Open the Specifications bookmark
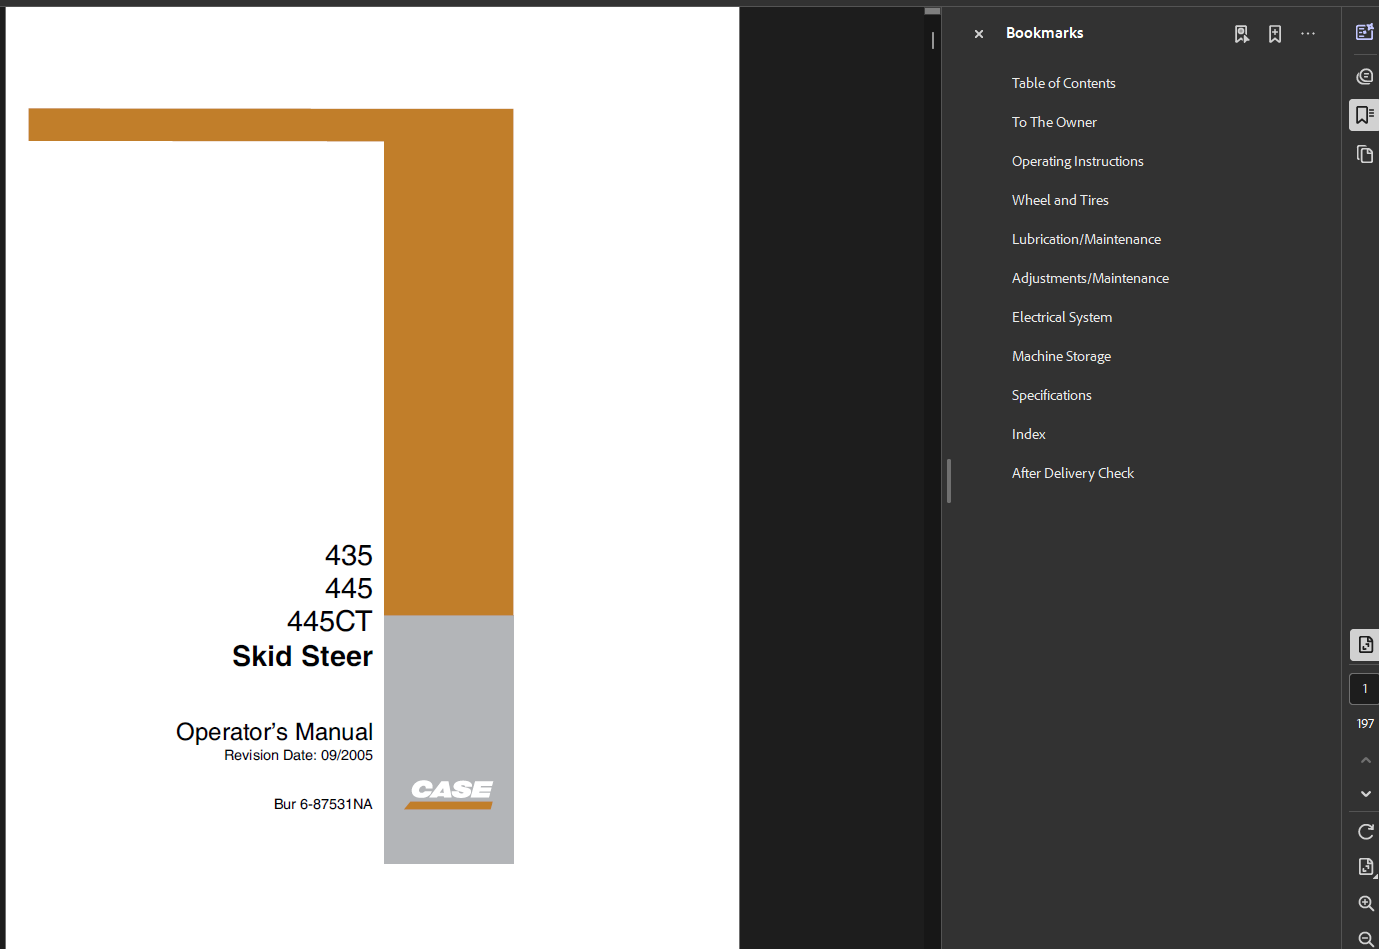Viewport: 1379px width, 949px height. tap(1051, 395)
